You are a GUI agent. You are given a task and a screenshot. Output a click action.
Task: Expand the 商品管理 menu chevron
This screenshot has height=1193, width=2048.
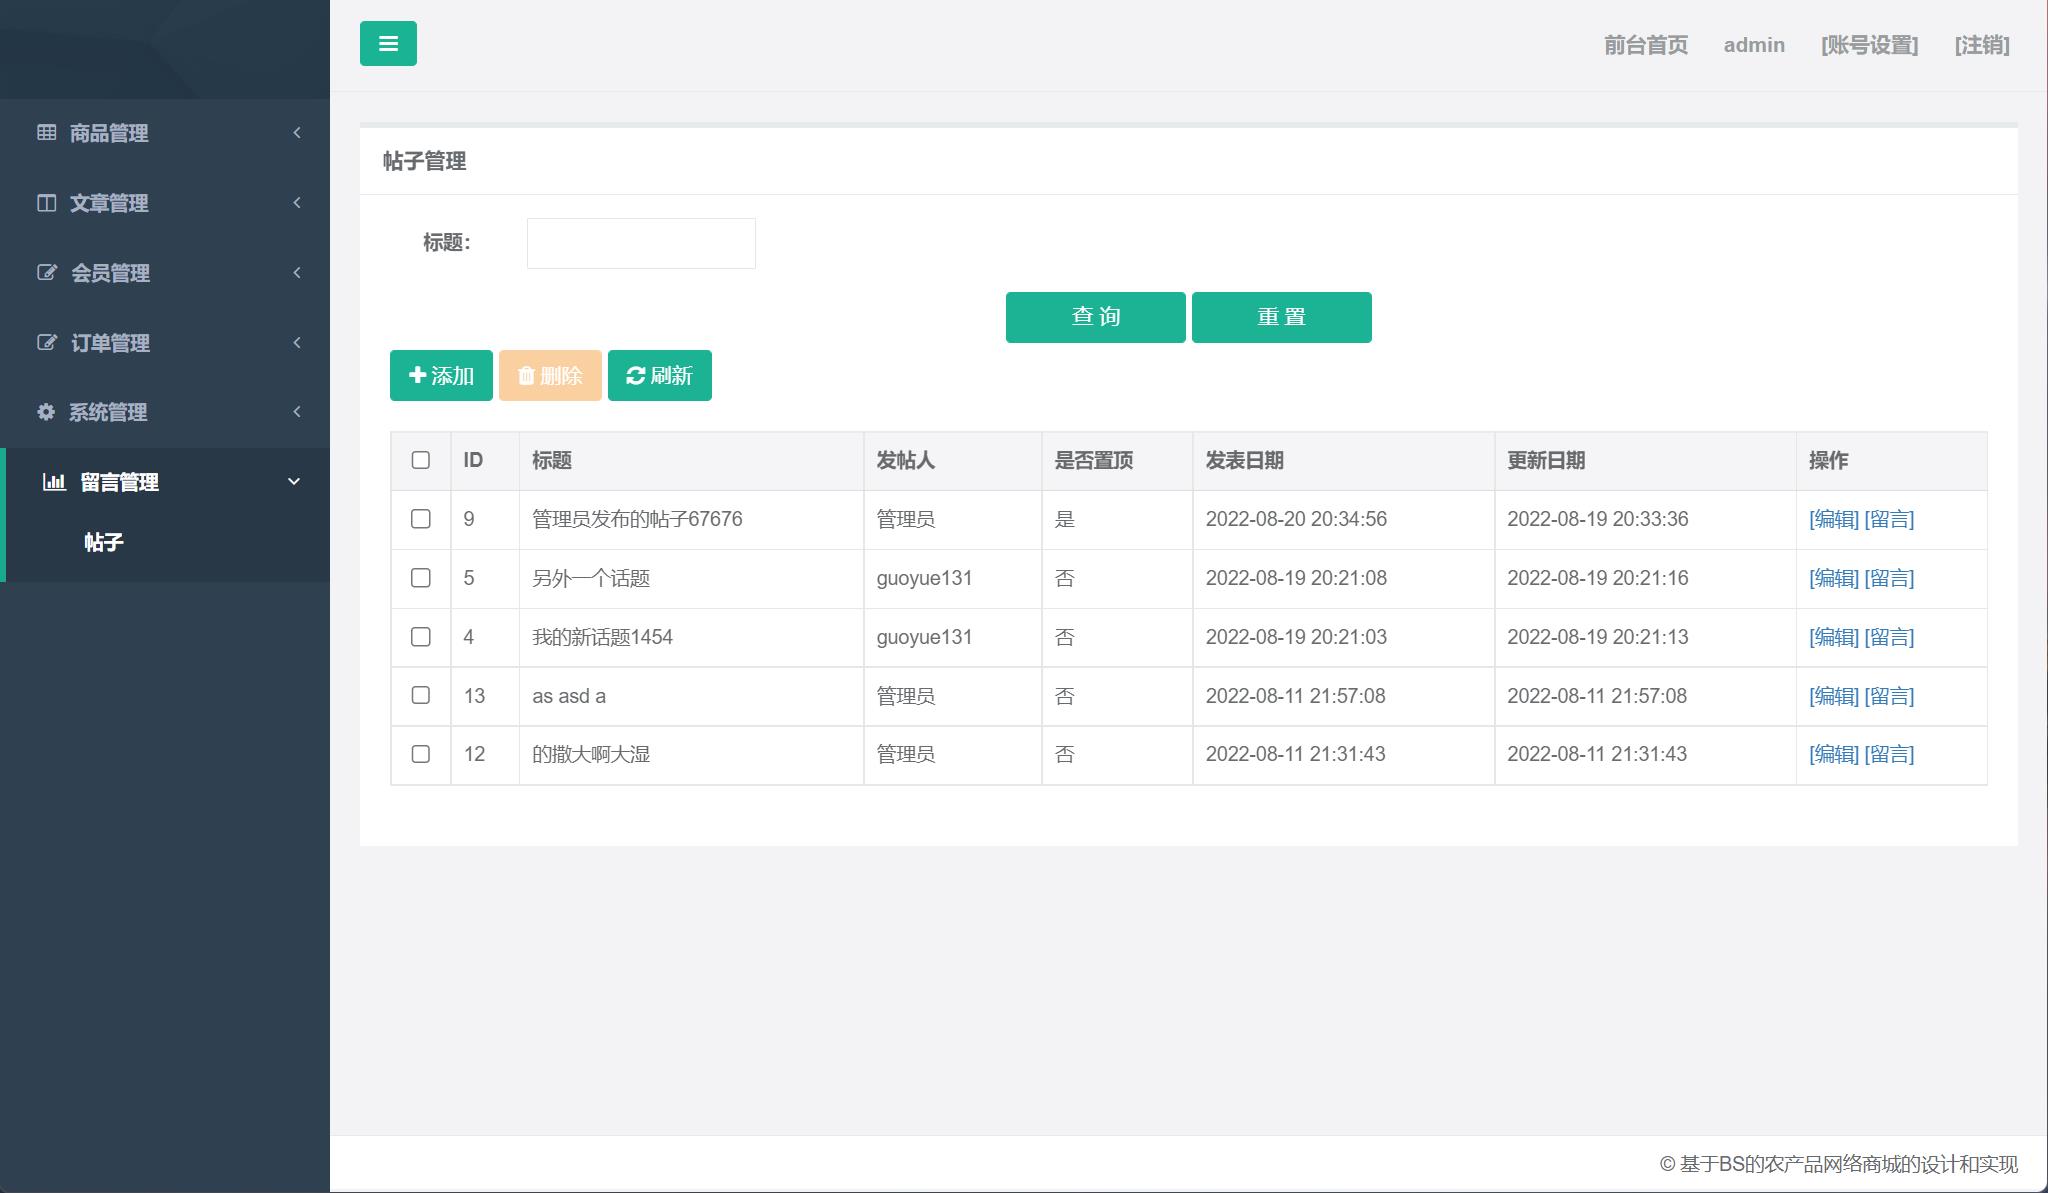click(297, 133)
